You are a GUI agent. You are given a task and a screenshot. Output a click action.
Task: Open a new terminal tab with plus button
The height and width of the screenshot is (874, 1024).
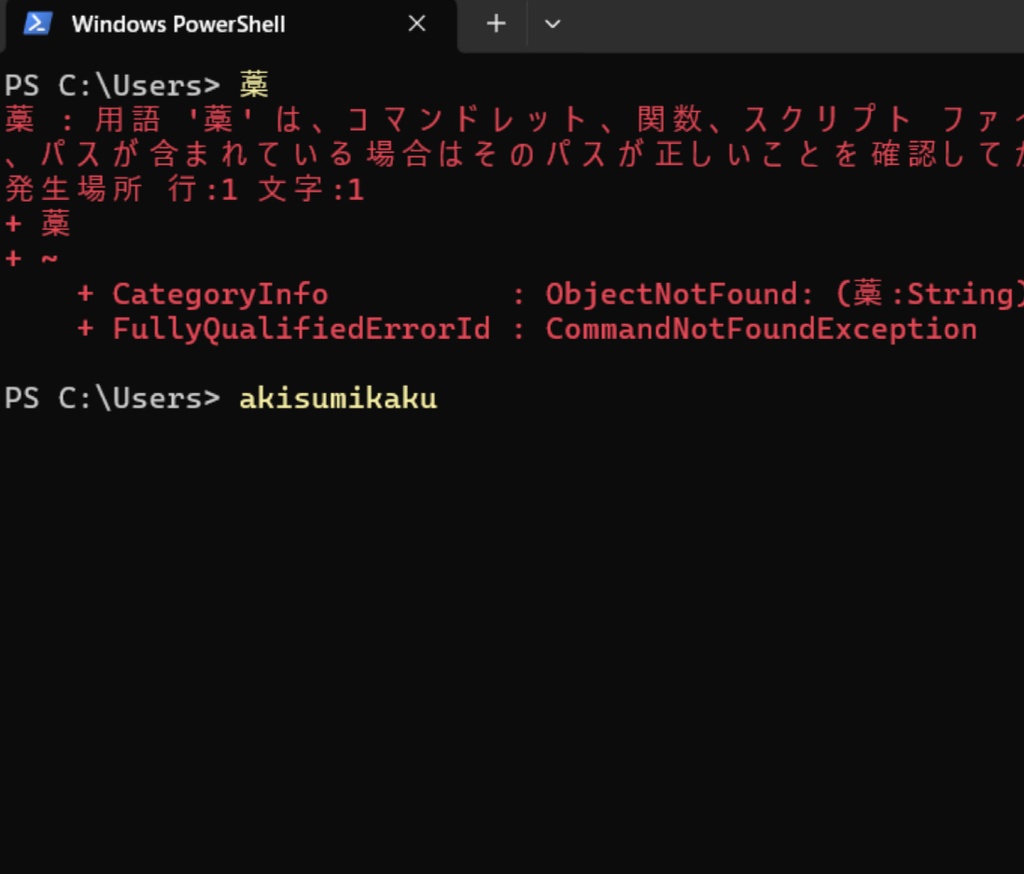(494, 24)
